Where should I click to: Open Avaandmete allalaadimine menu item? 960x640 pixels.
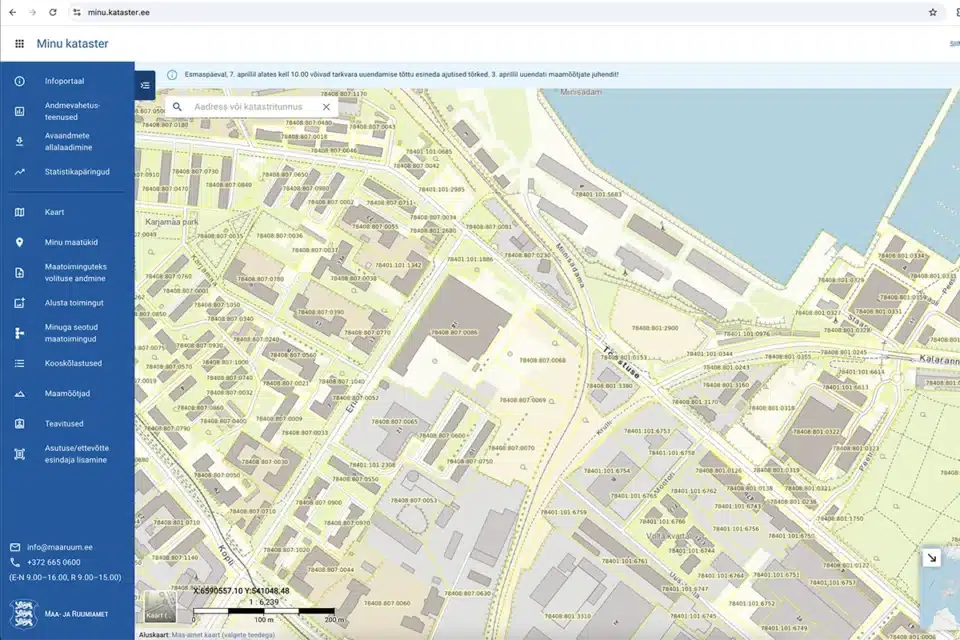coord(67,141)
